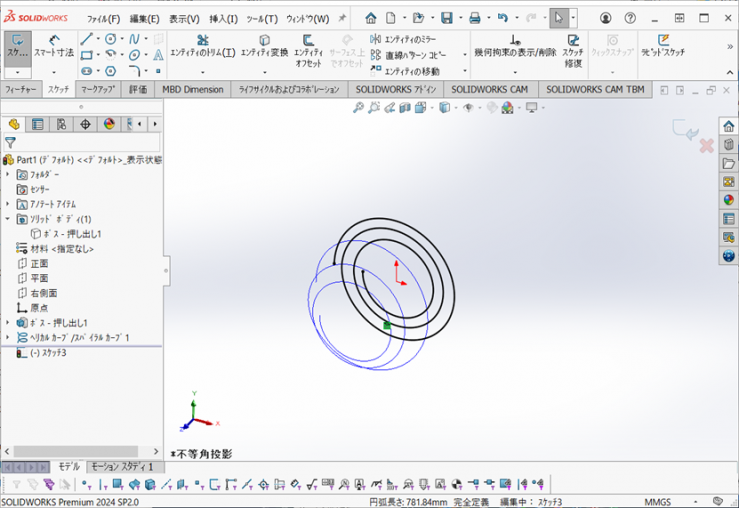
Task: Toggle display/delete geometric relations
Action: click(515, 46)
